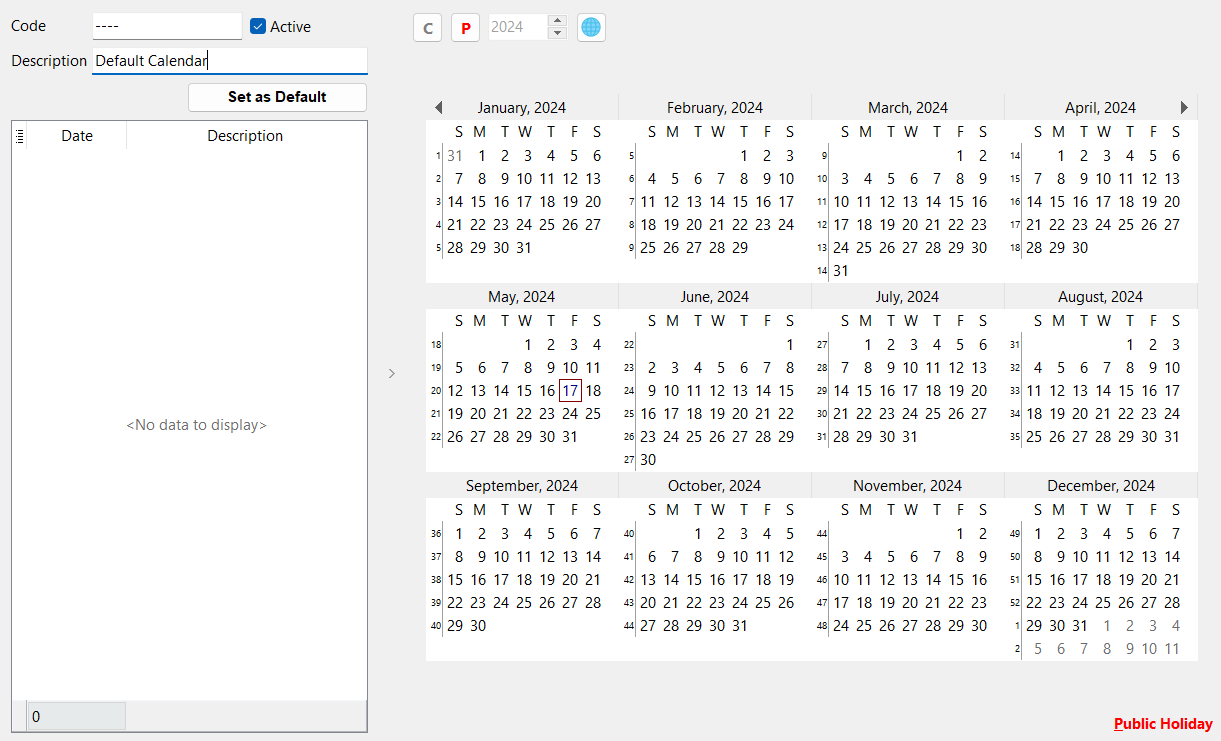1221x741 pixels.
Task: Click the blue globe icon button
Action: point(591,27)
